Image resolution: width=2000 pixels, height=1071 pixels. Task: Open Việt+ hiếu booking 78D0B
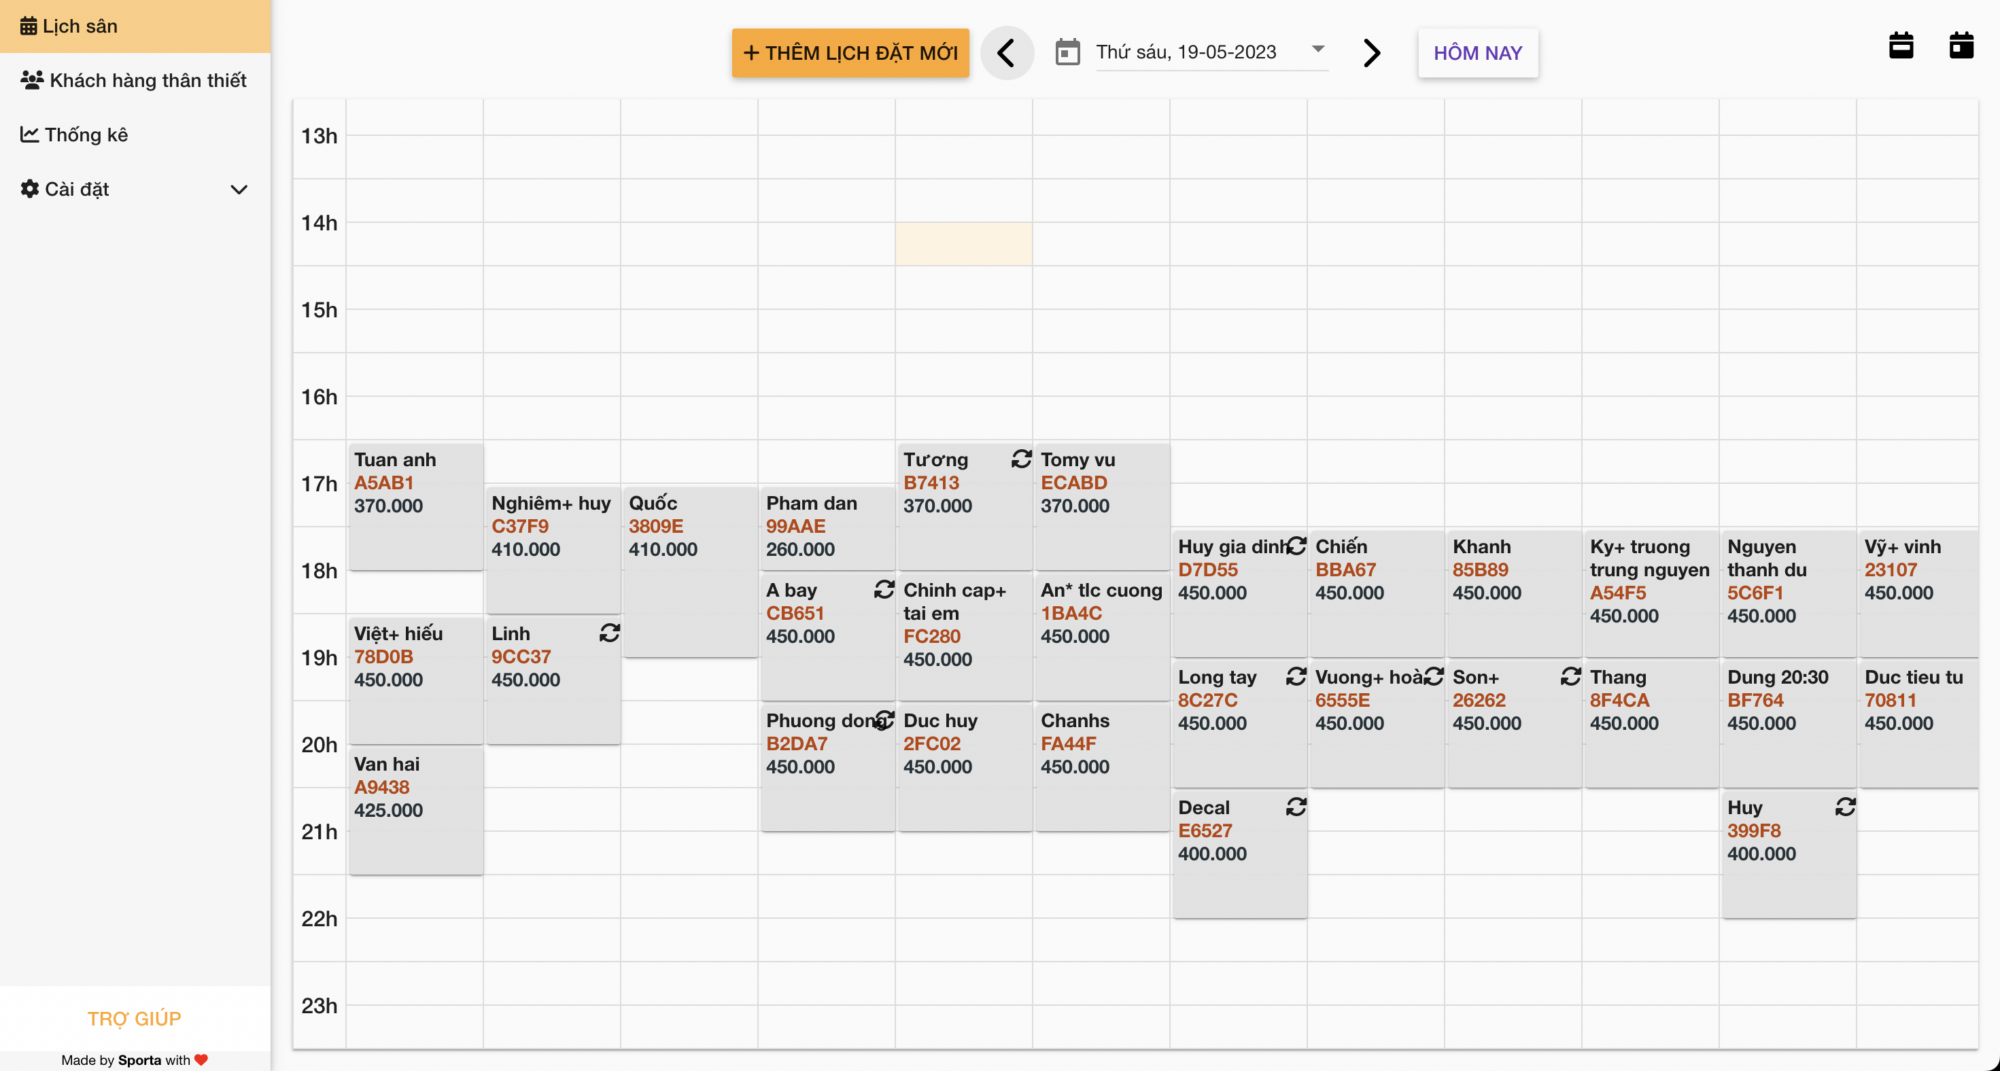[x=416, y=680]
